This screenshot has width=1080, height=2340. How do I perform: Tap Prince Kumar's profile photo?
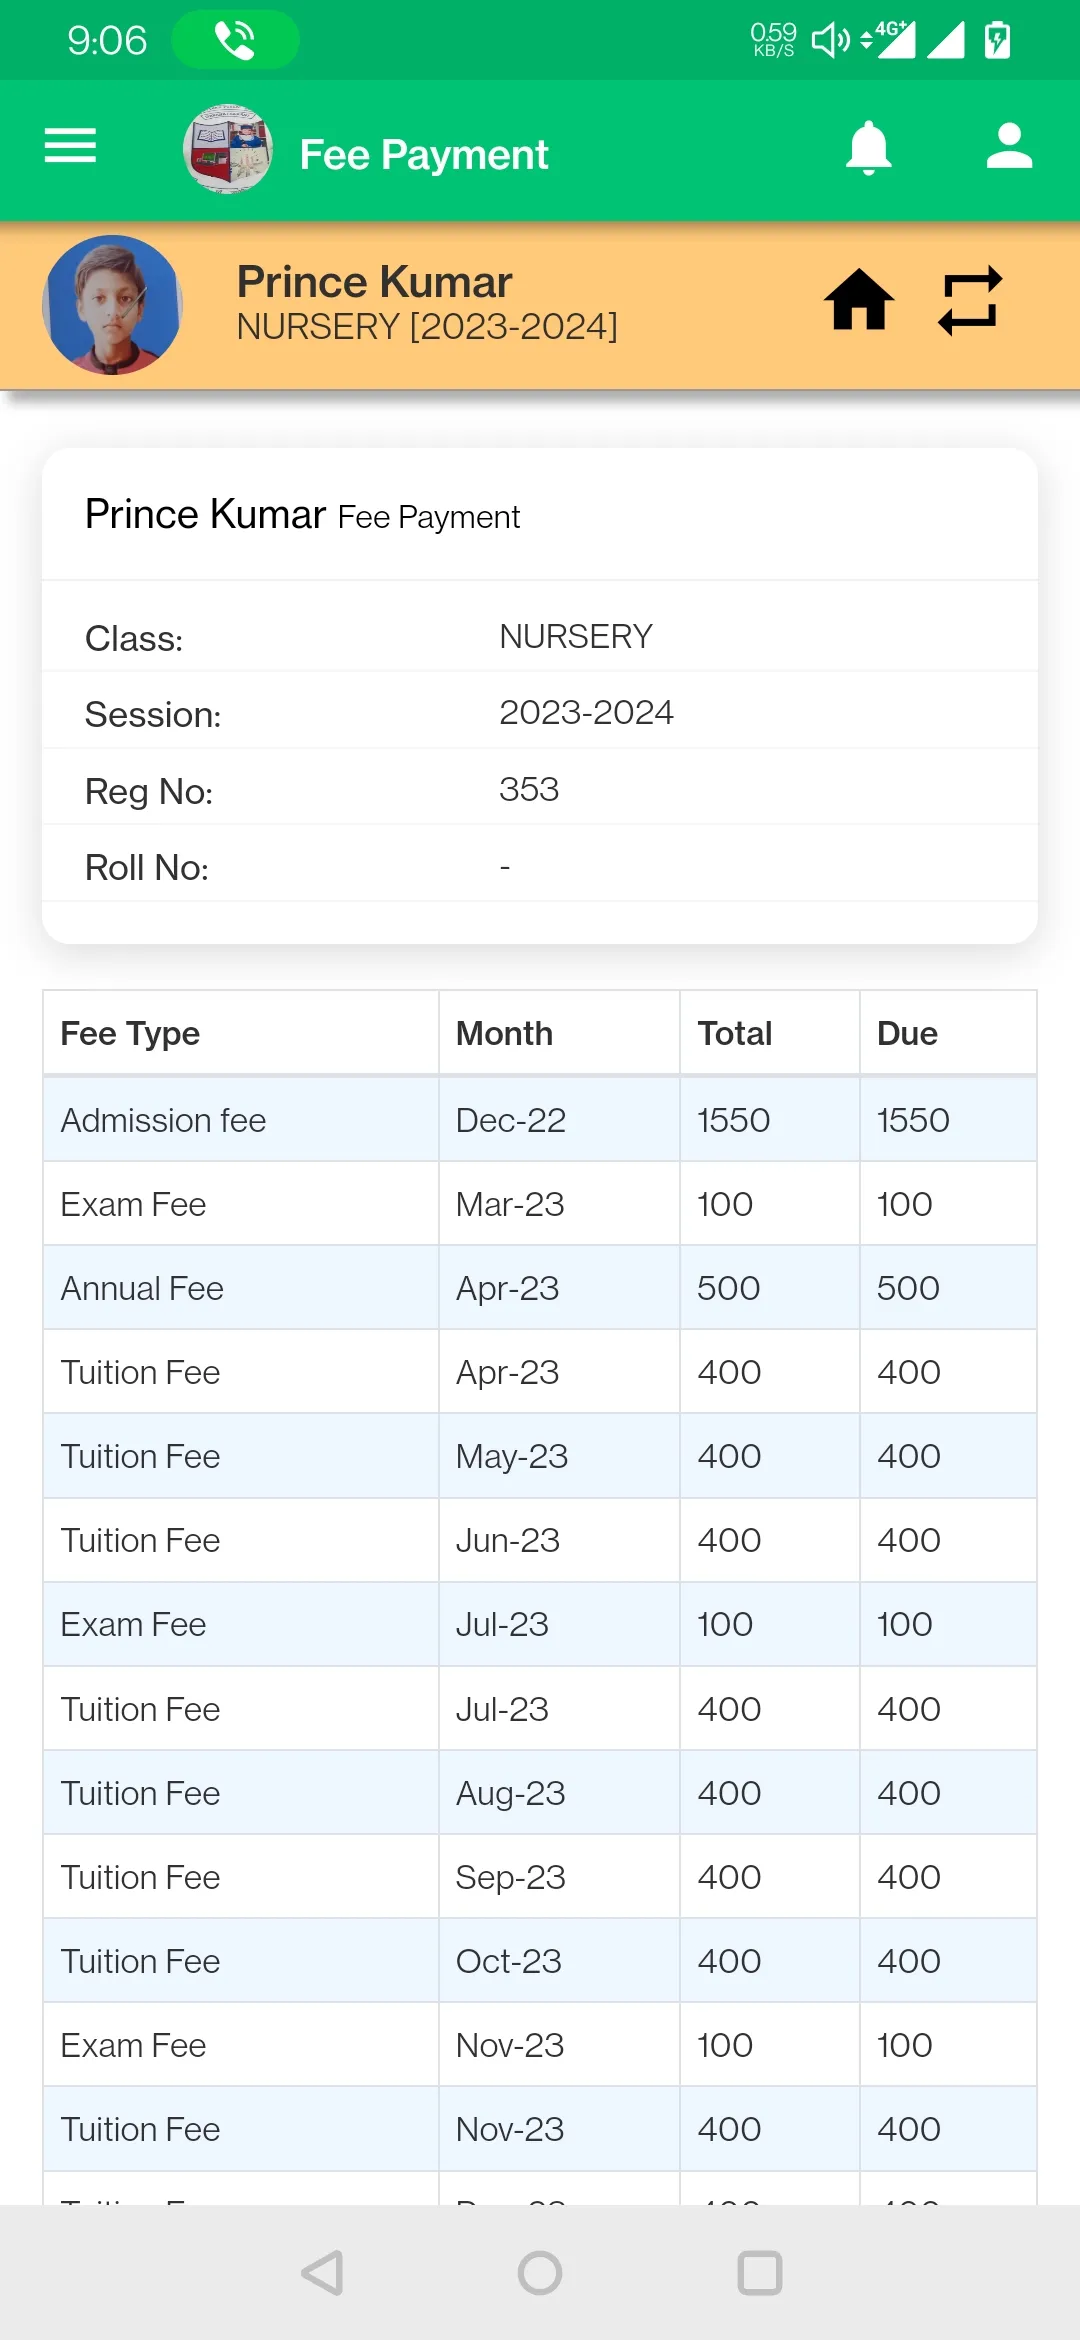(x=112, y=305)
